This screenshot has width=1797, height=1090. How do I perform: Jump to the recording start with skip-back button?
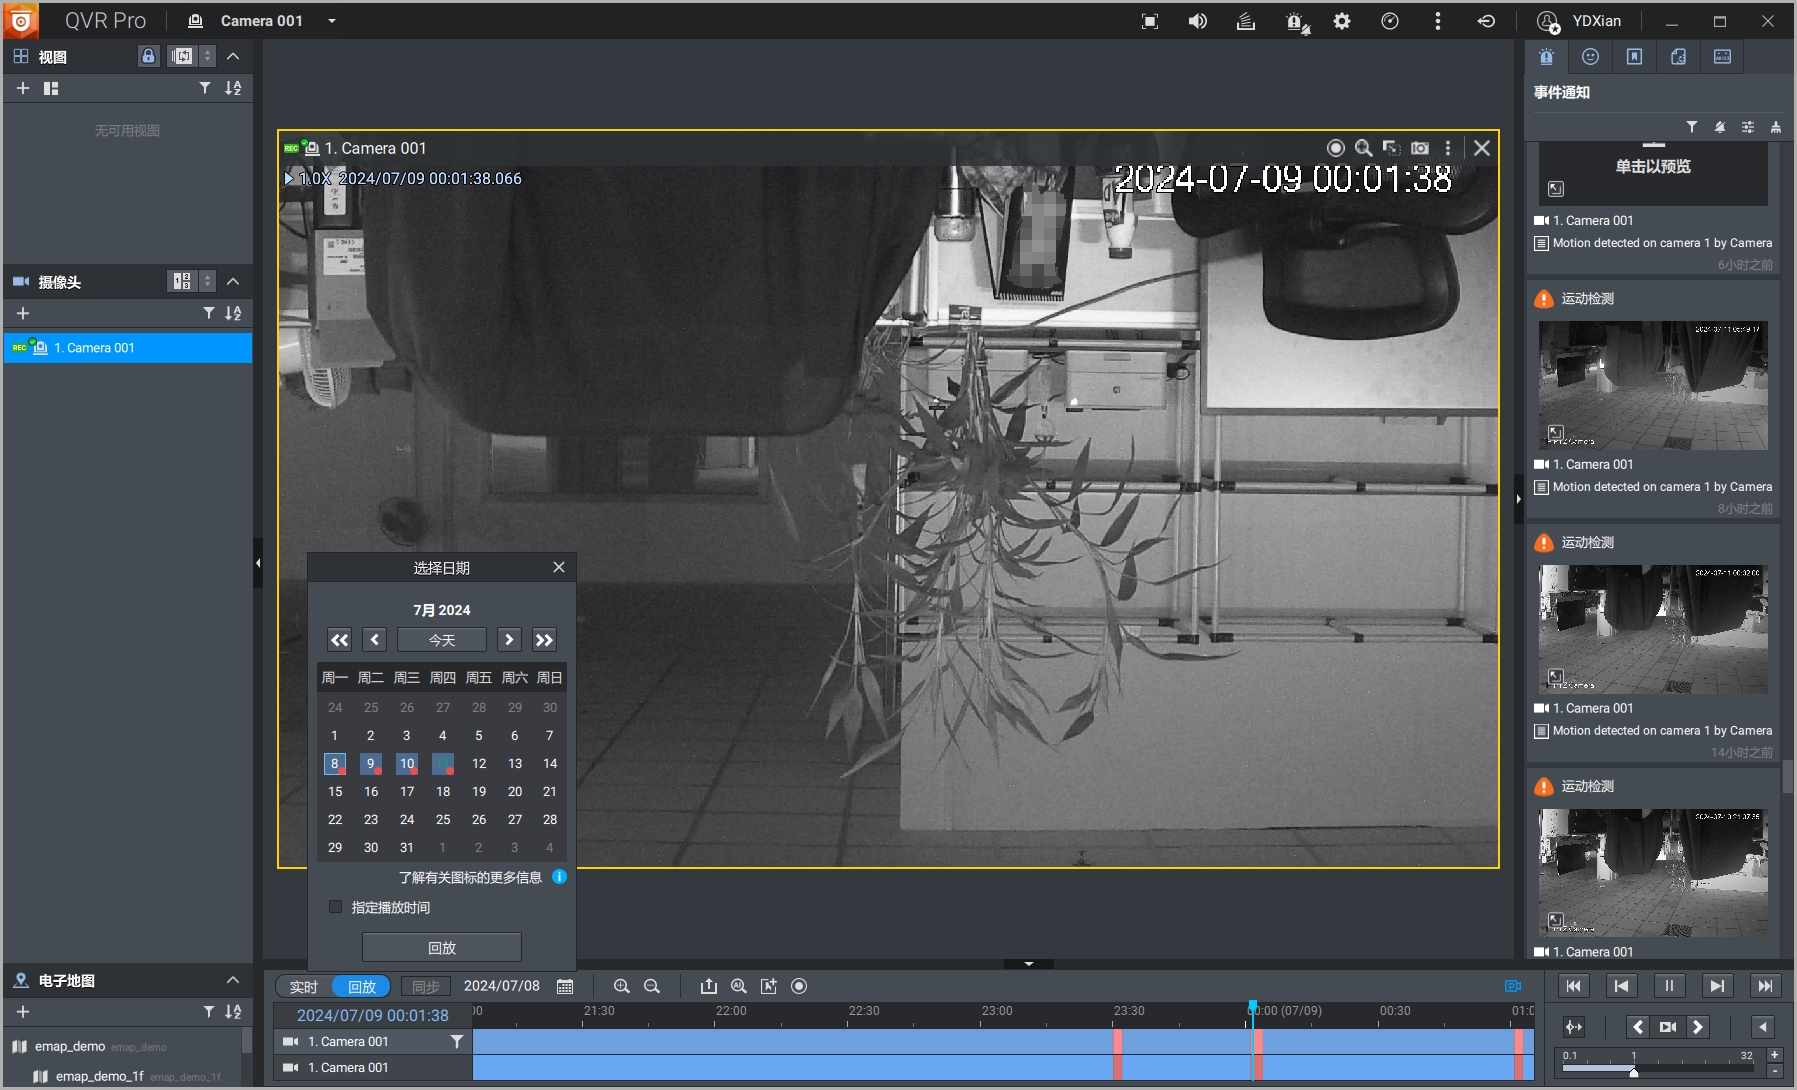click(x=1574, y=986)
